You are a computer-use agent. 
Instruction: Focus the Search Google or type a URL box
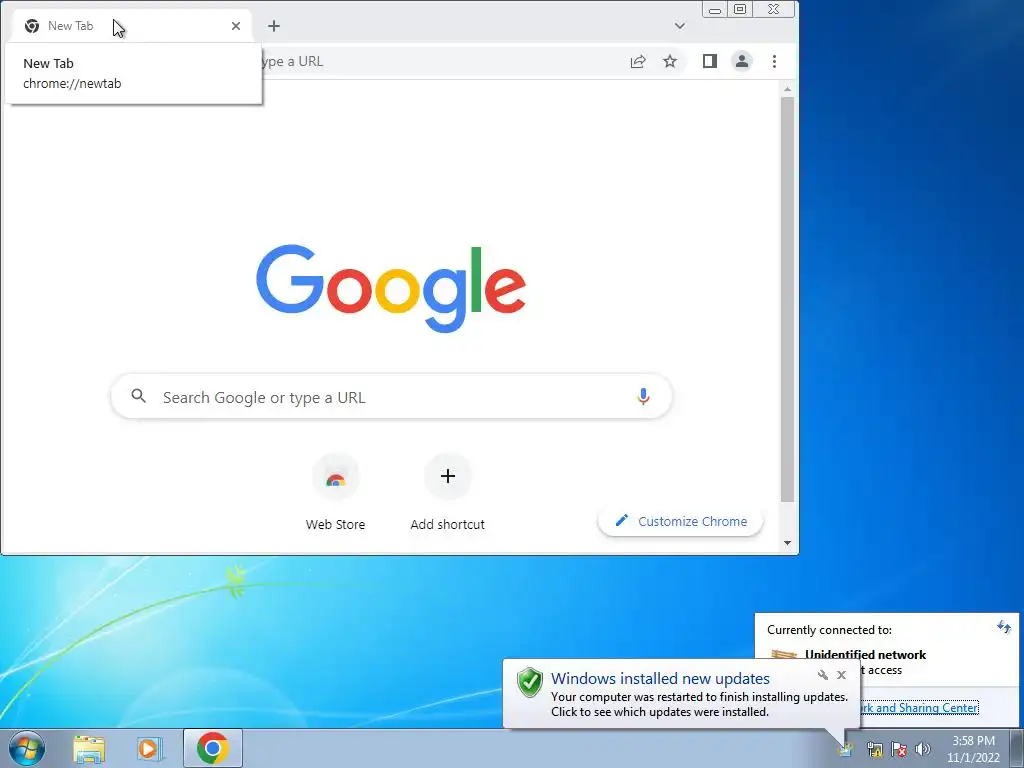pyautogui.click(x=392, y=397)
